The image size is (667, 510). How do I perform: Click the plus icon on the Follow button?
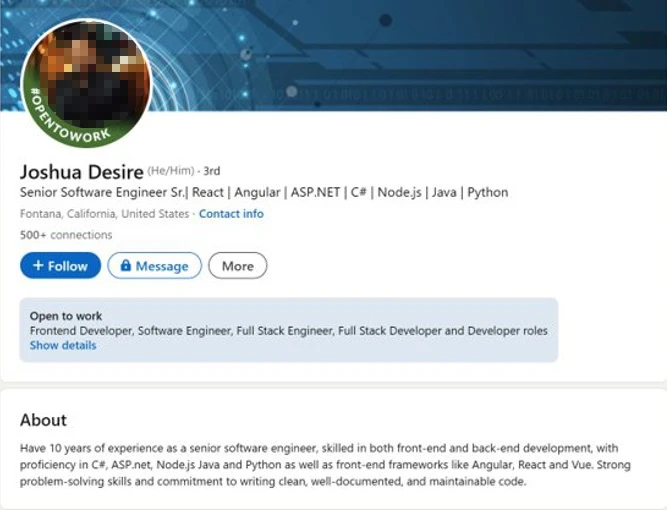38,266
